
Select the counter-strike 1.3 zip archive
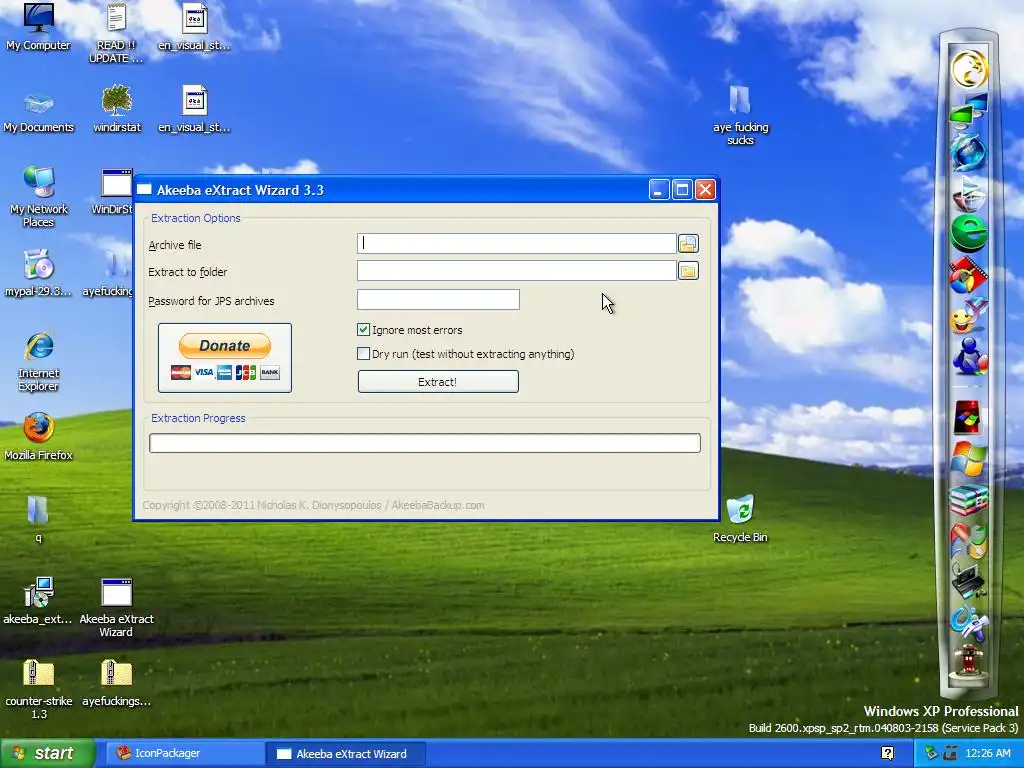click(x=39, y=690)
